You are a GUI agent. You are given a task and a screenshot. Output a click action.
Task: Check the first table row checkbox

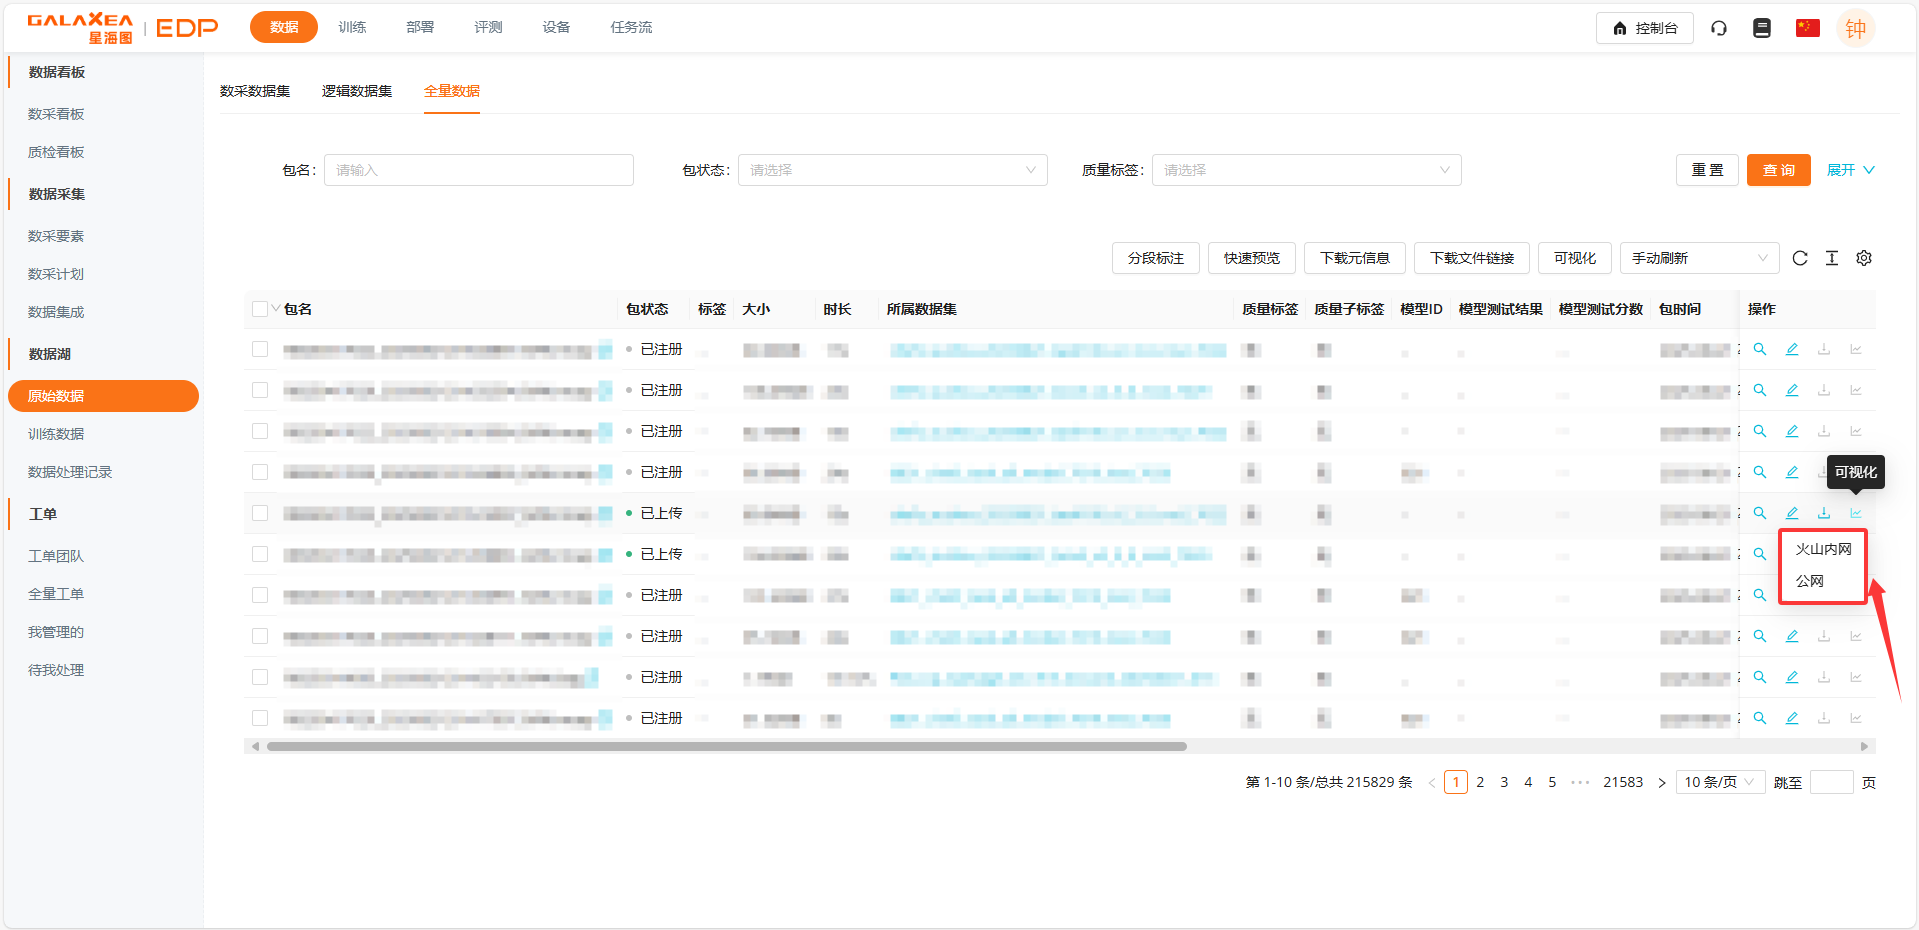click(260, 349)
